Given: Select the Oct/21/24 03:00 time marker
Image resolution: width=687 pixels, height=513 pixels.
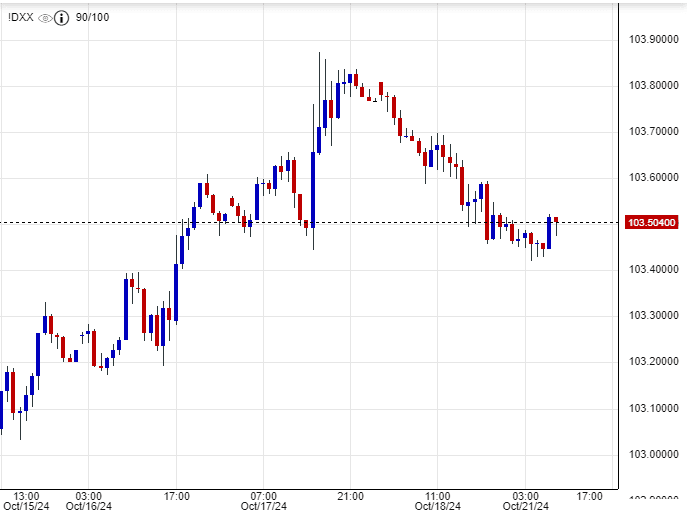Looking at the screenshot, I should click(x=526, y=500).
